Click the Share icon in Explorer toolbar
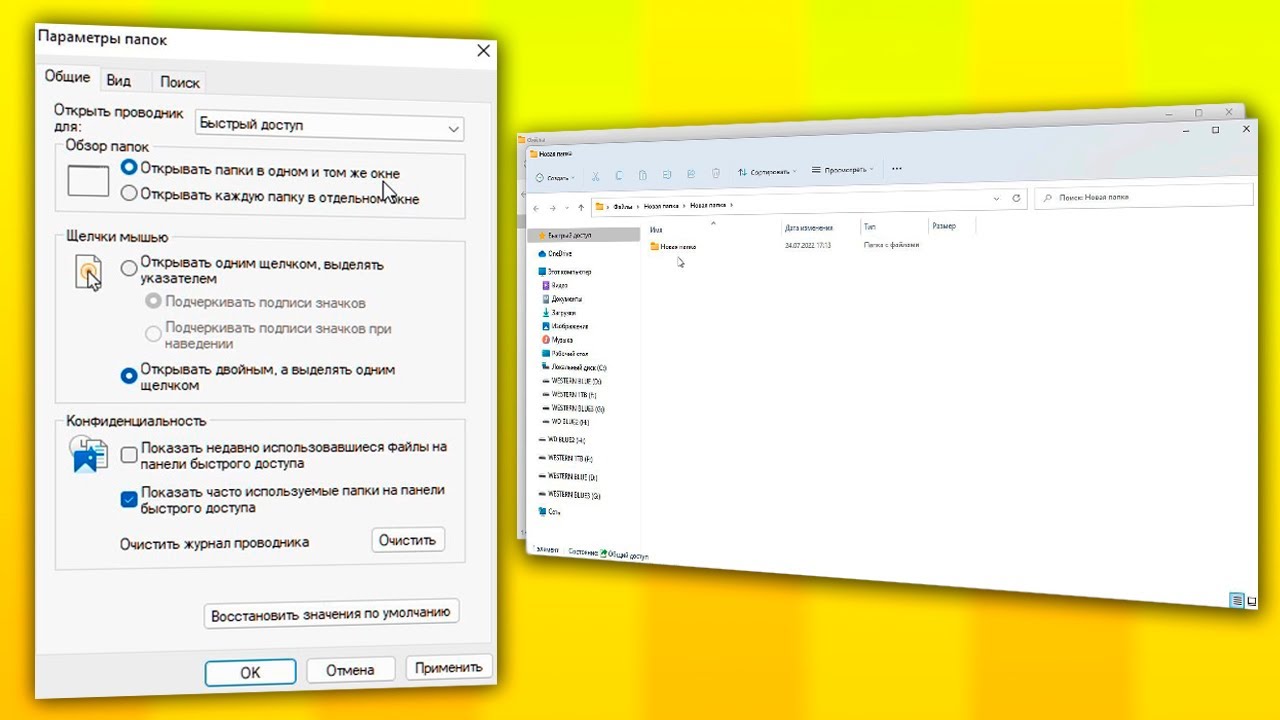The width and height of the screenshot is (1280, 720). pyautogui.click(x=691, y=173)
